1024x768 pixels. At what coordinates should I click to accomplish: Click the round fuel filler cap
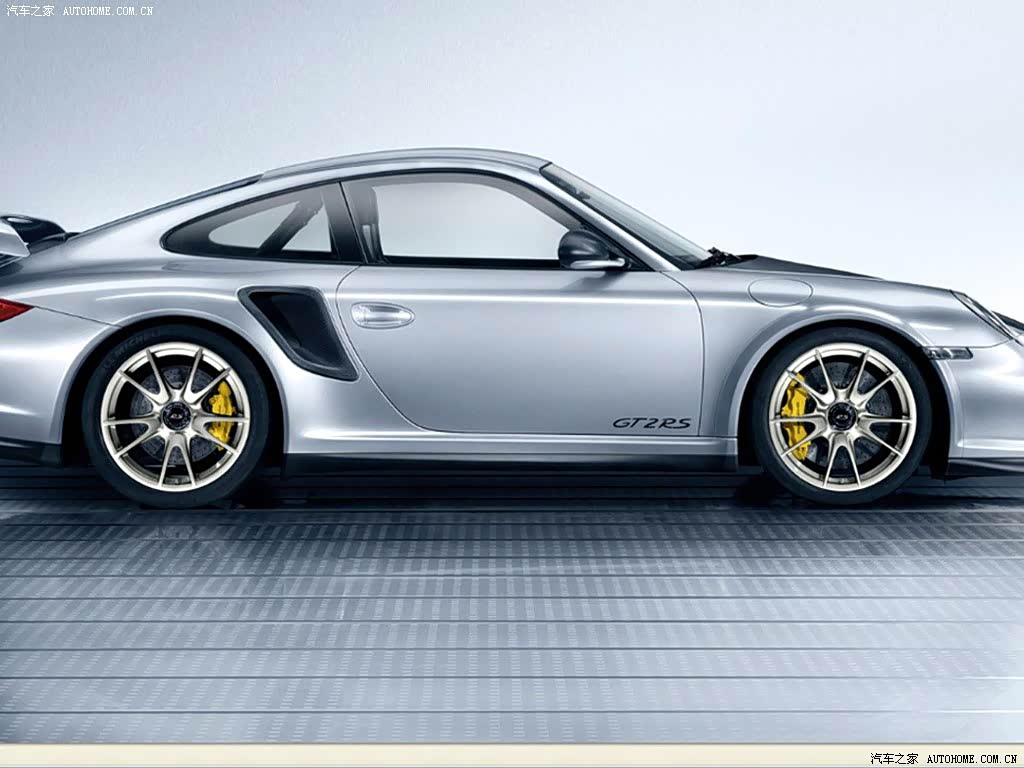click(780, 293)
